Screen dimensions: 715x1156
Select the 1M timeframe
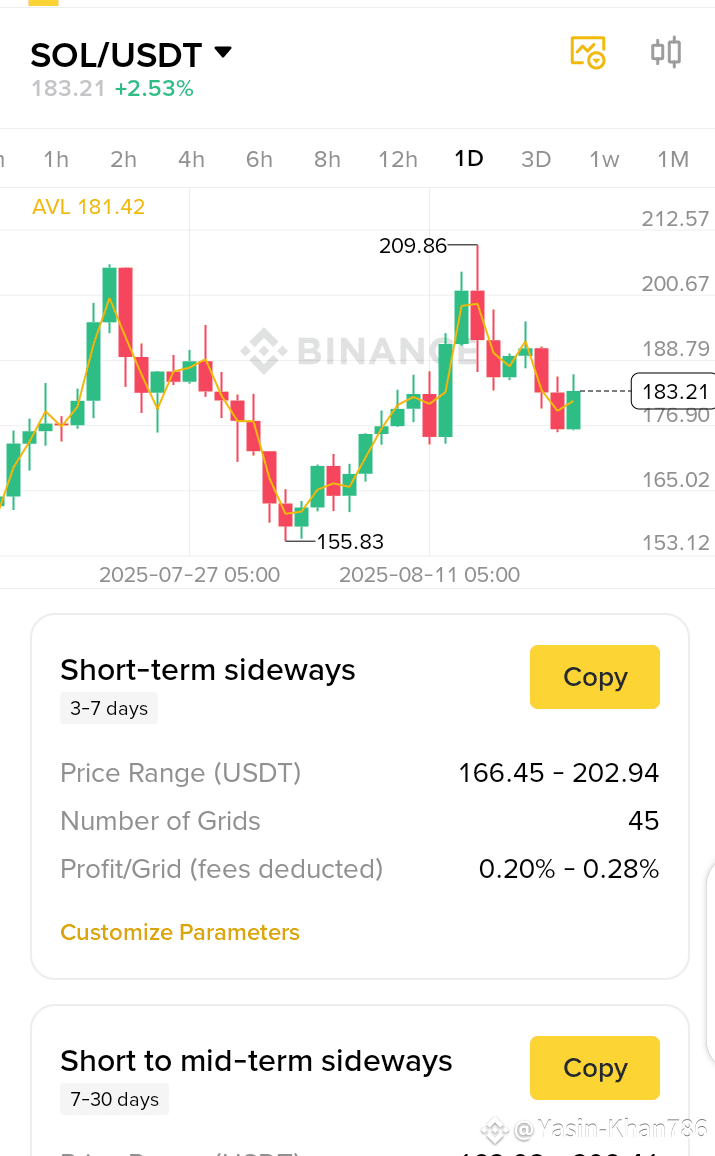click(673, 159)
